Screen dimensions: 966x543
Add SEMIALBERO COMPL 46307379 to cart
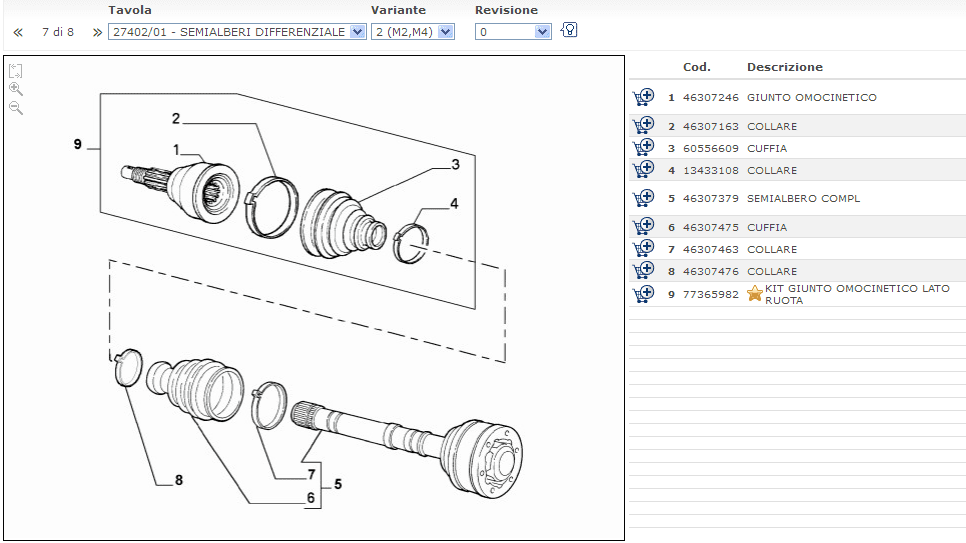click(x=643, y=198)
